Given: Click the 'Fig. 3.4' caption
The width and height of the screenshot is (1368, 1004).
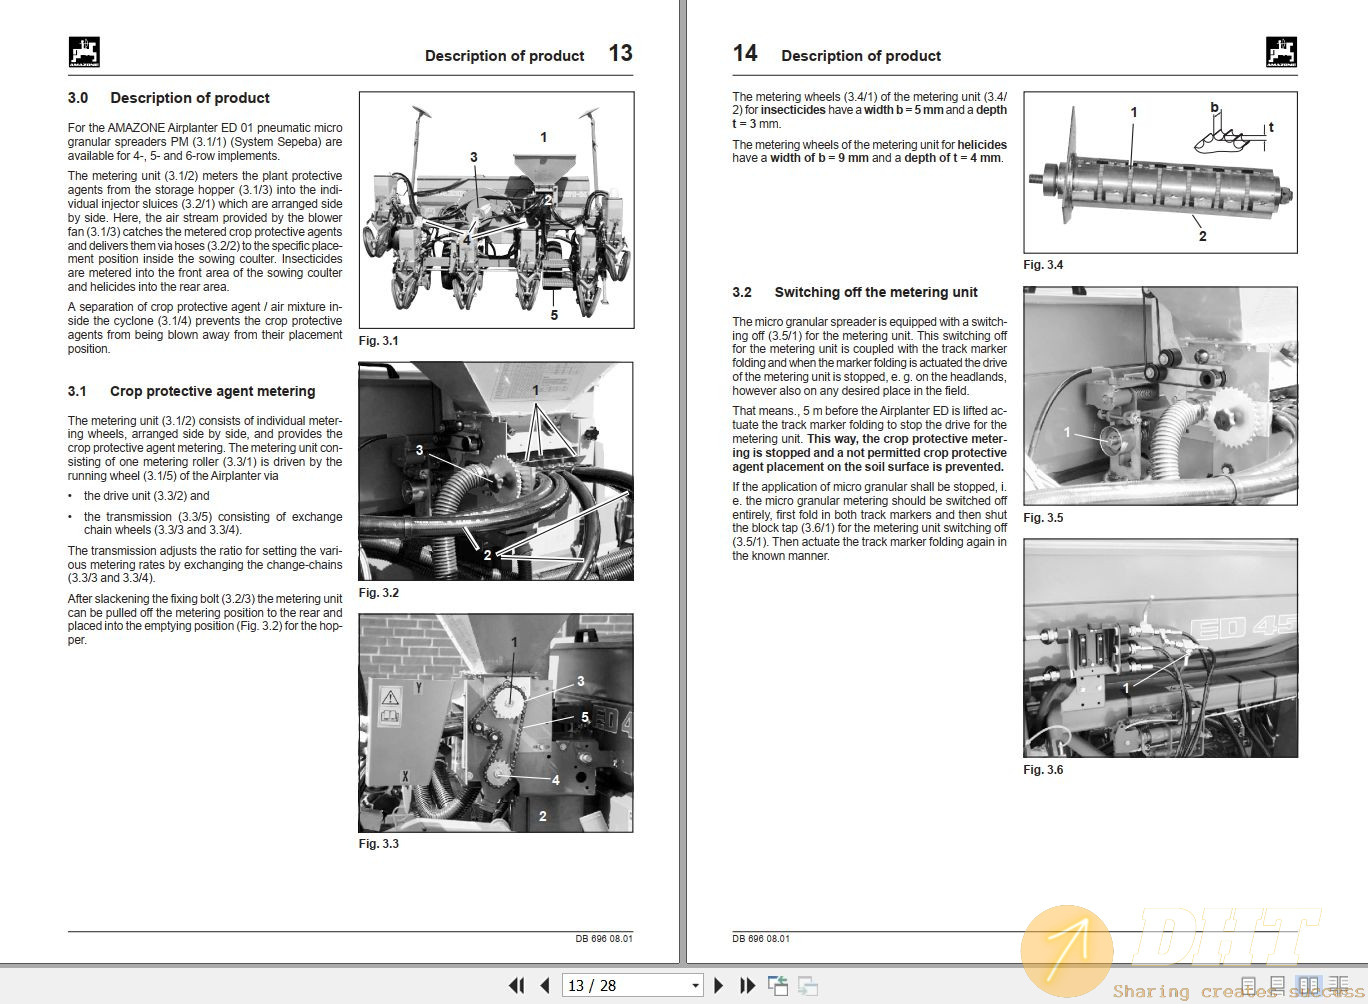Looking at the screenshot, I should (1043, 265).
